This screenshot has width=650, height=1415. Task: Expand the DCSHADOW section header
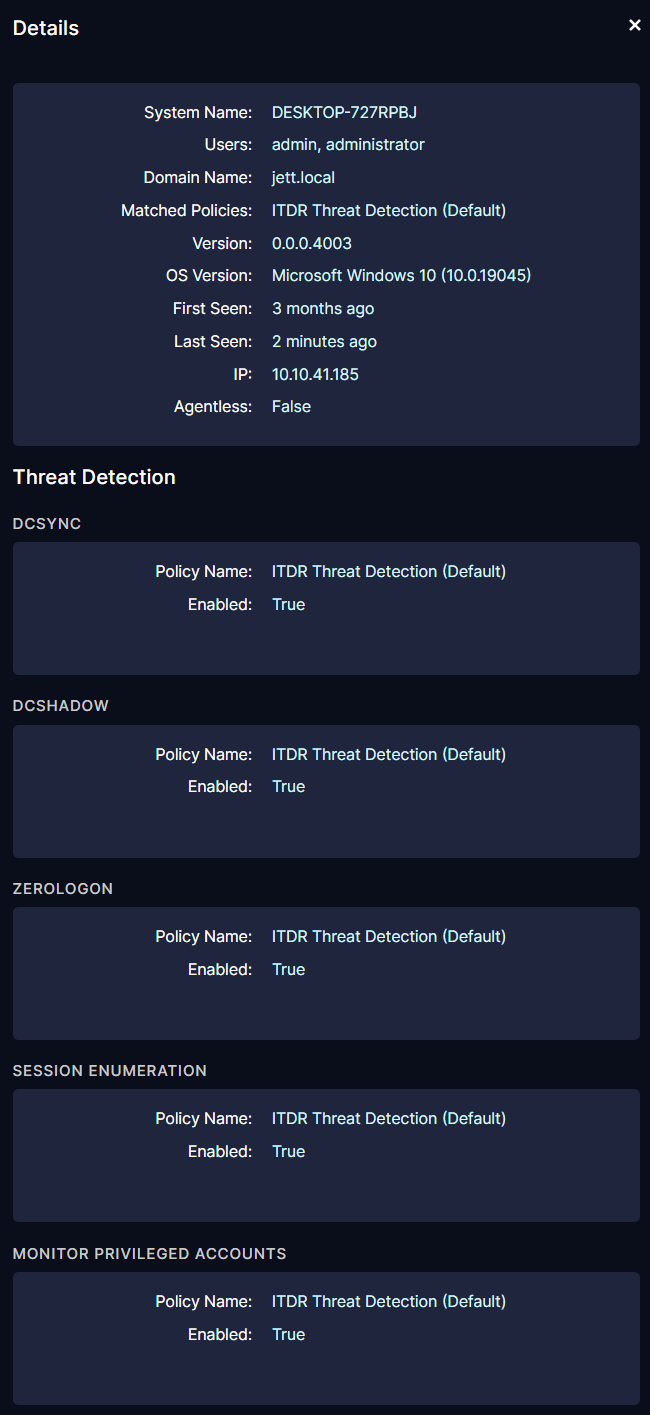61,705
